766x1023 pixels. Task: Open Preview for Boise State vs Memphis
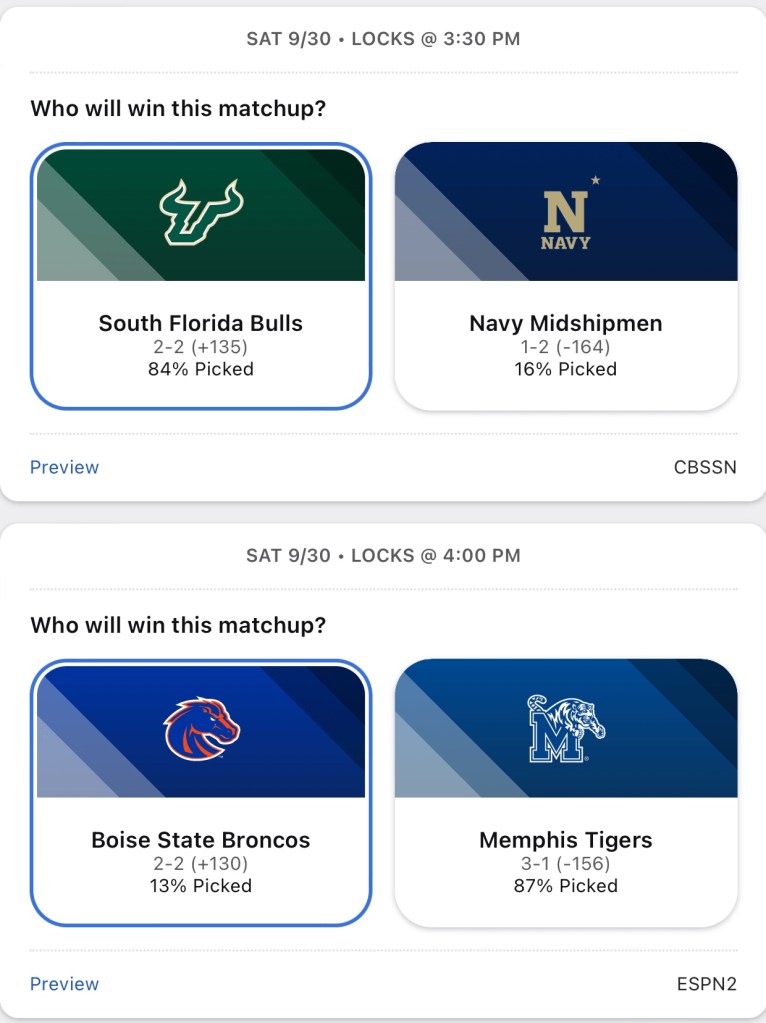[65, 984]
